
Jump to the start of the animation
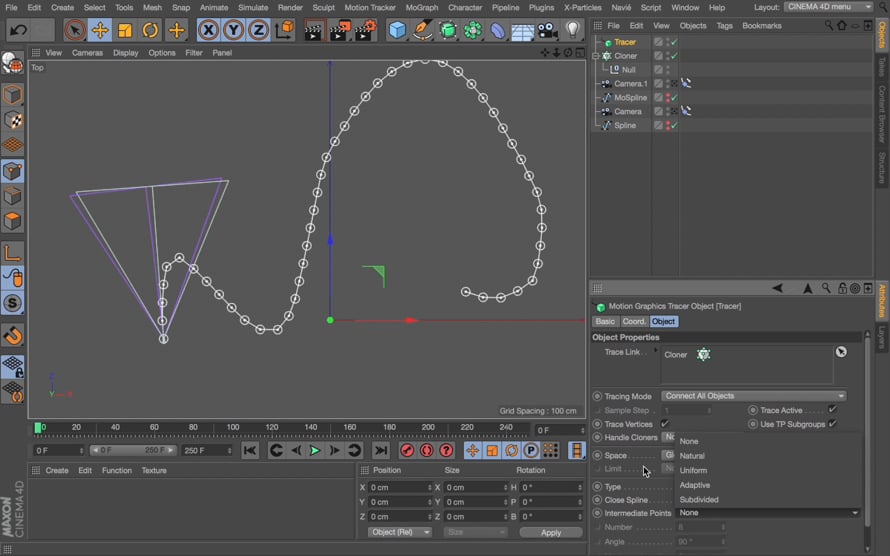(x=250, y=451)
